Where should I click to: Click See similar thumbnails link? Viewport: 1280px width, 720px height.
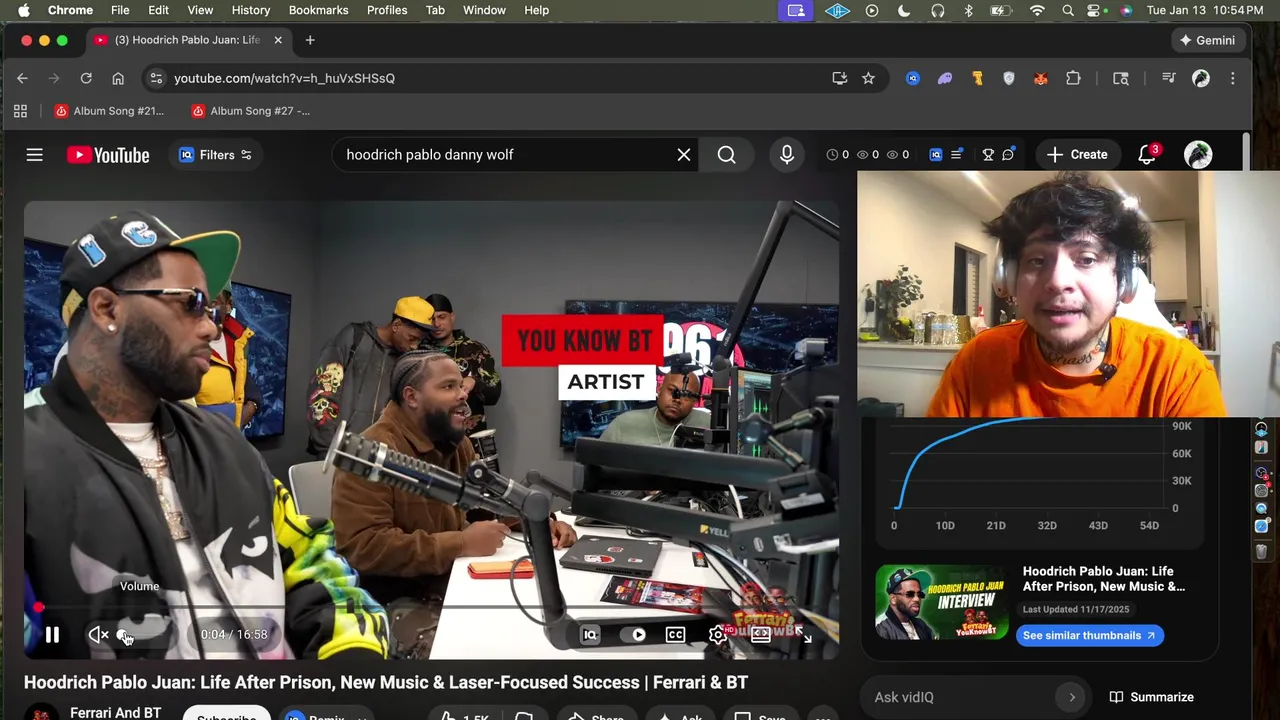[1089, 635]
